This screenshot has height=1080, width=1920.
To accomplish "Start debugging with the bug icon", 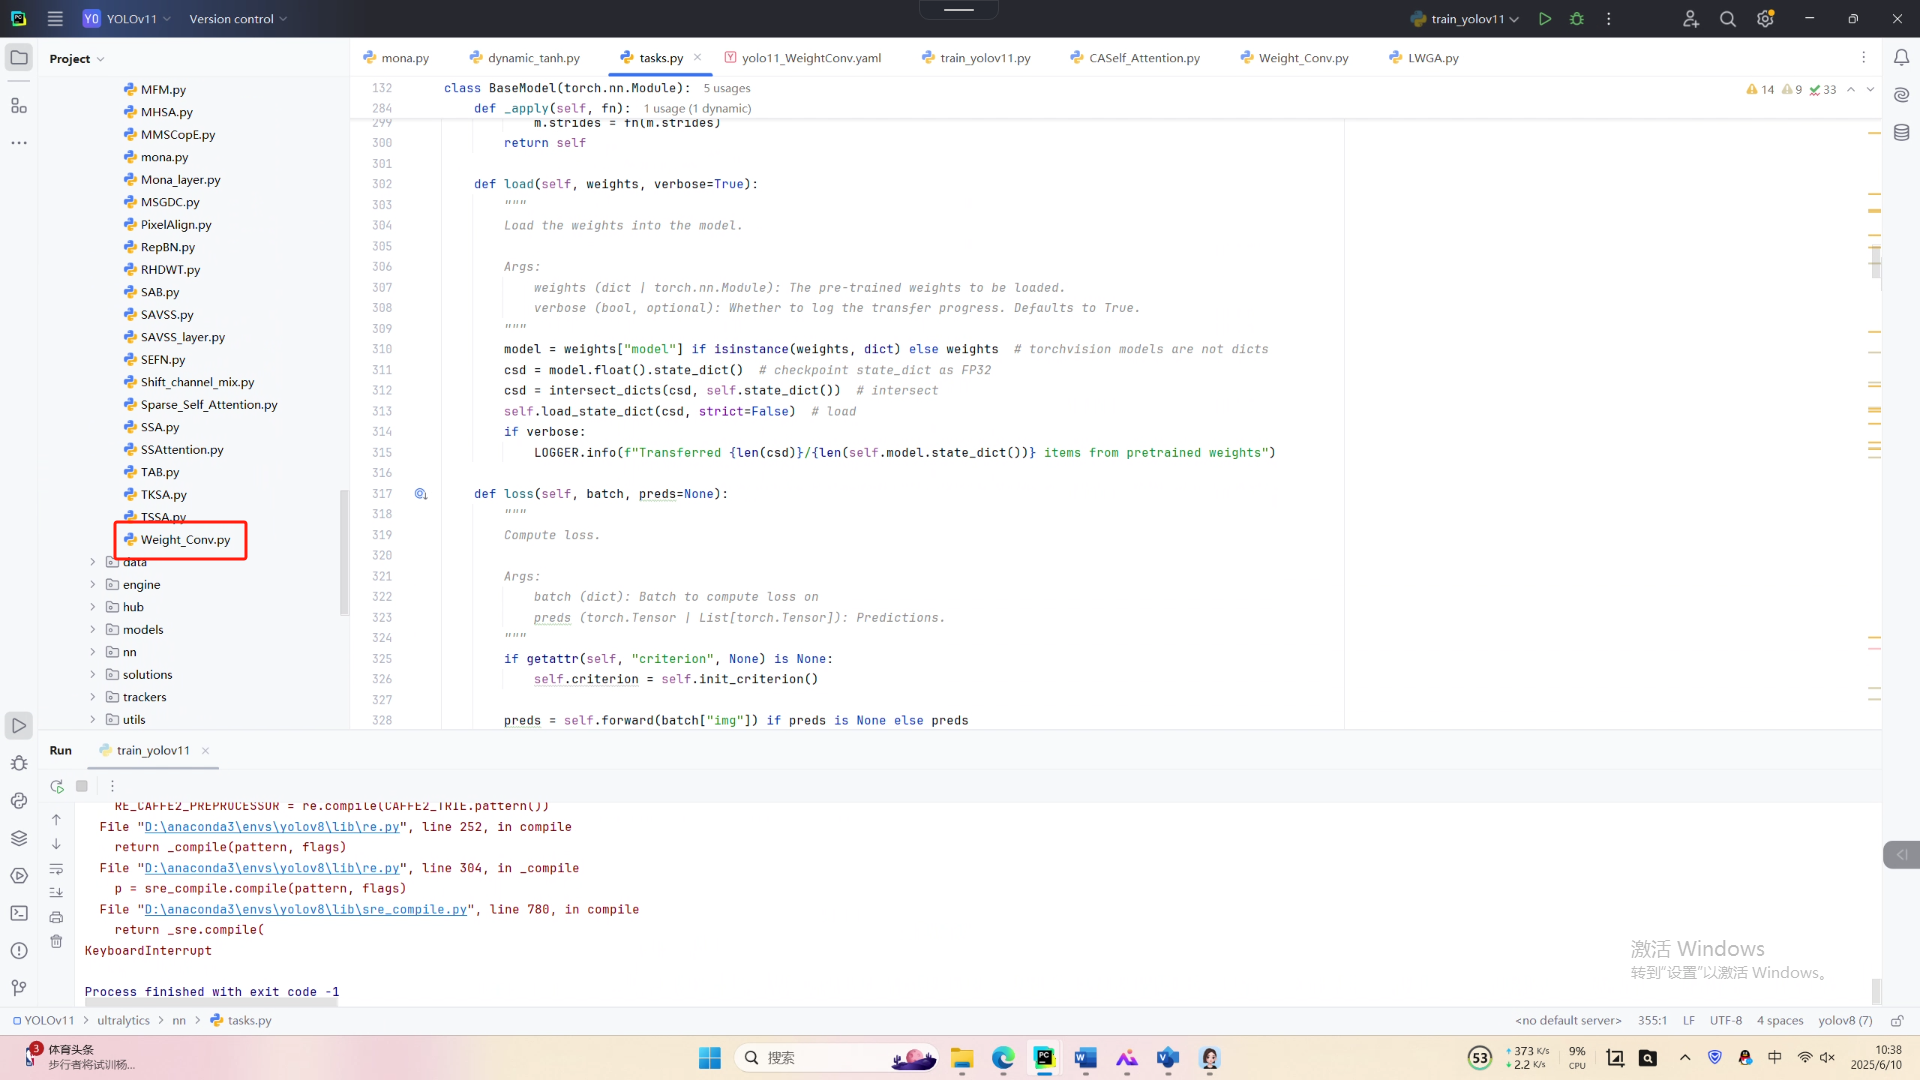I will (x=1577, y=19).
